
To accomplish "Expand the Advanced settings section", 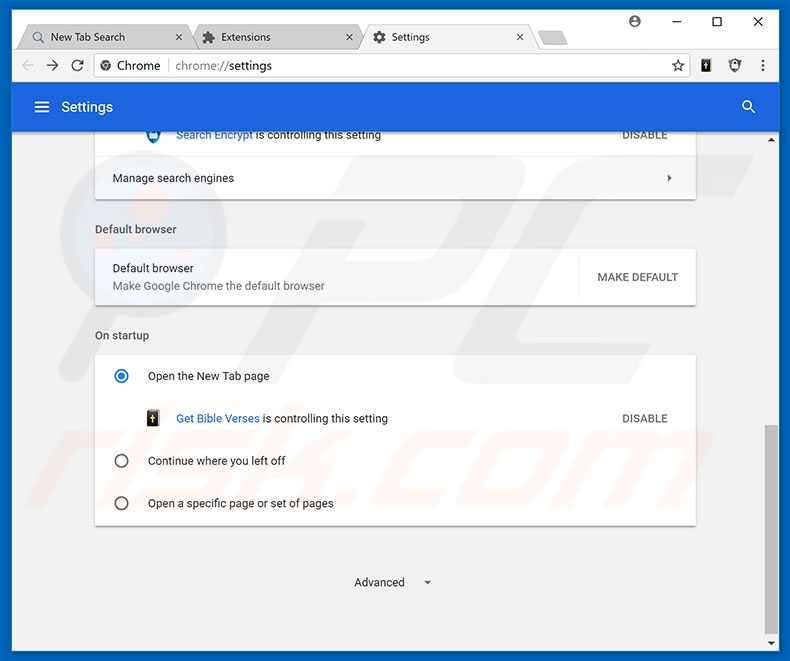I will coord(392,582).
